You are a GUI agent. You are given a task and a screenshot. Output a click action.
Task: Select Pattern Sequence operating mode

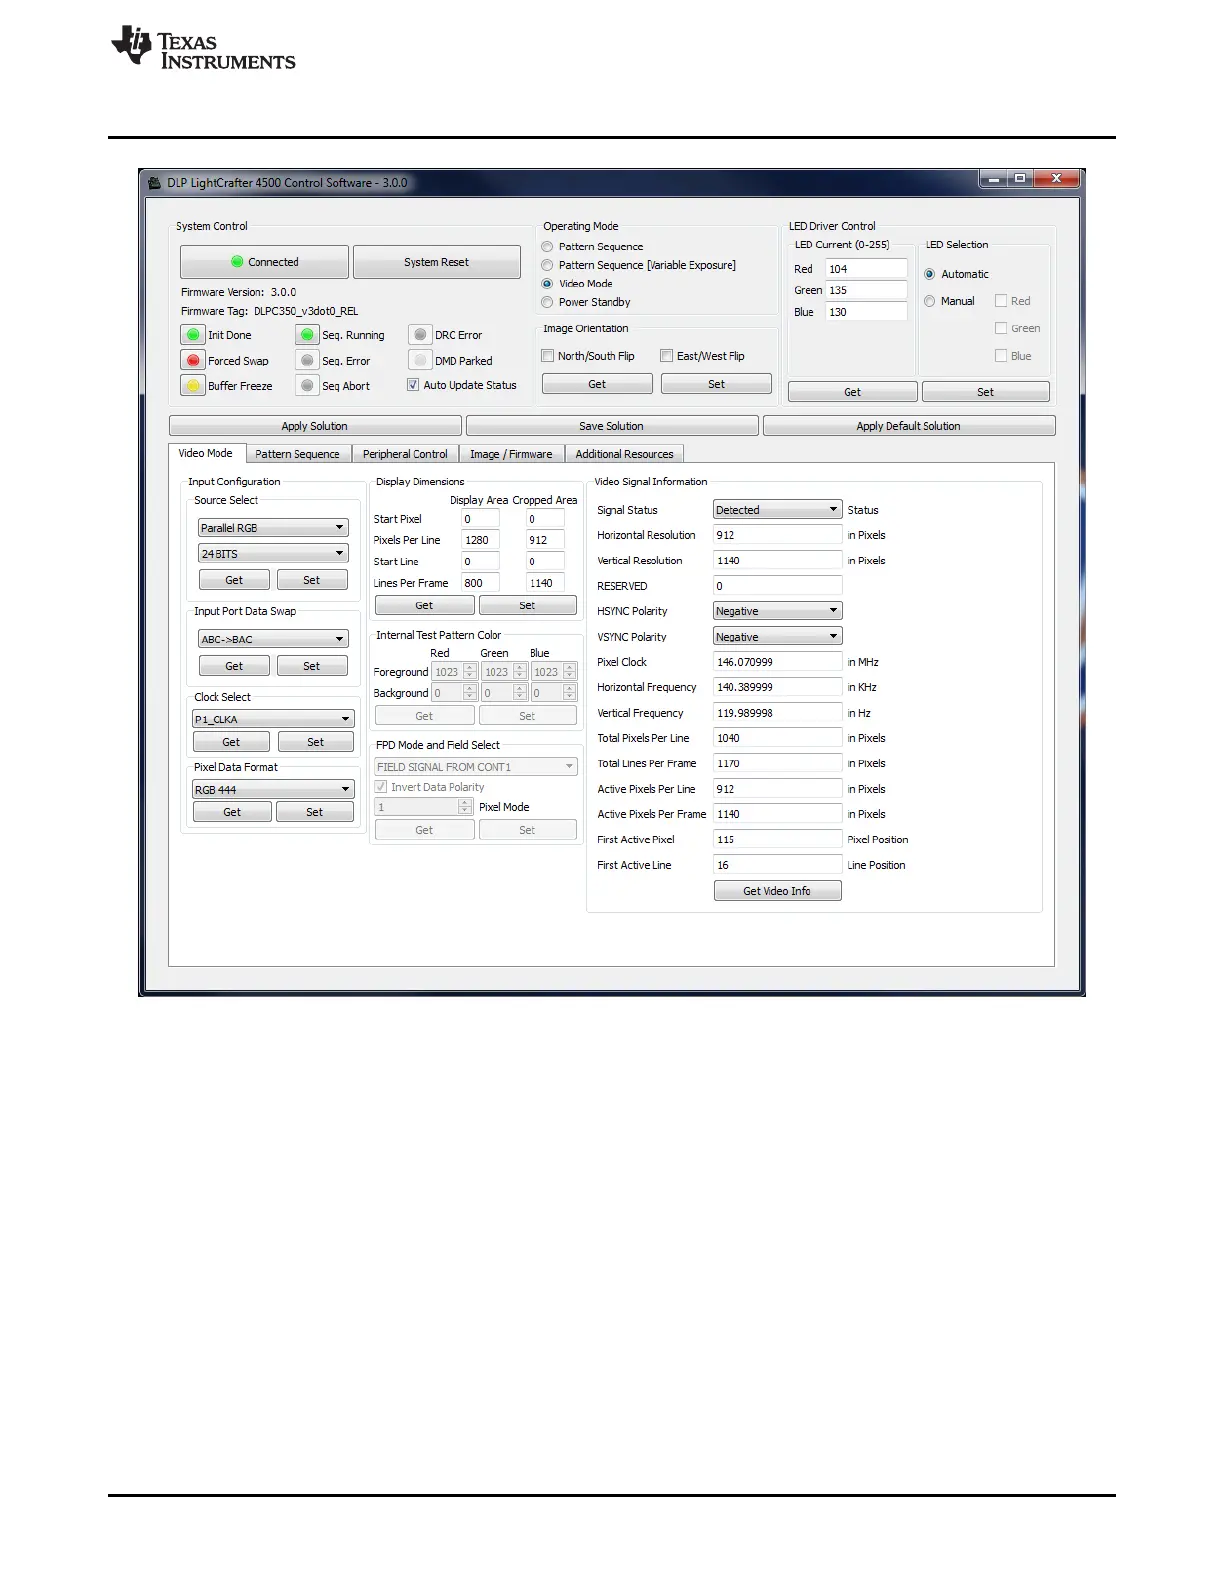pyautogui.click(x=547, y=247)
